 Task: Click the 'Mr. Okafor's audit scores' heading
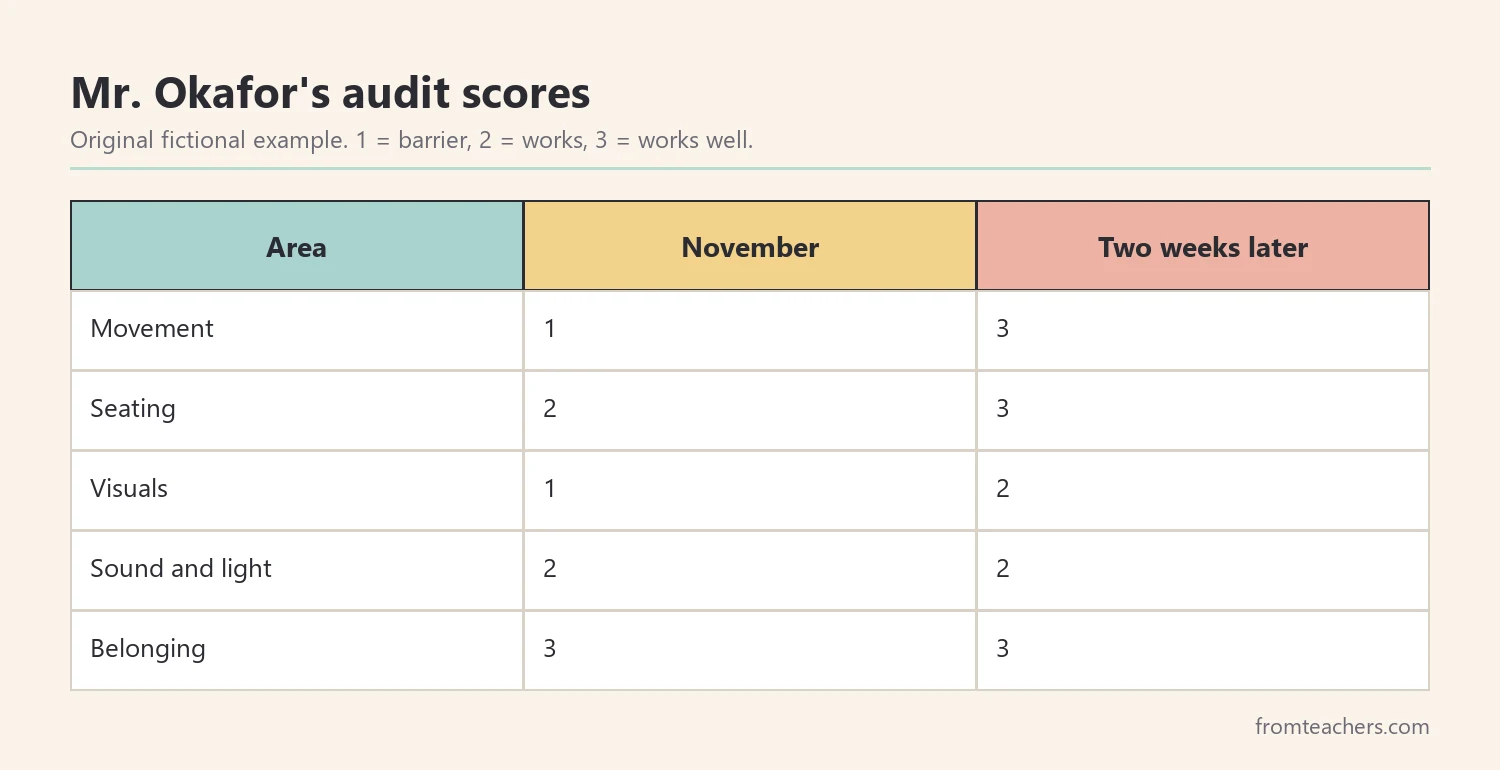coord(330,93)
